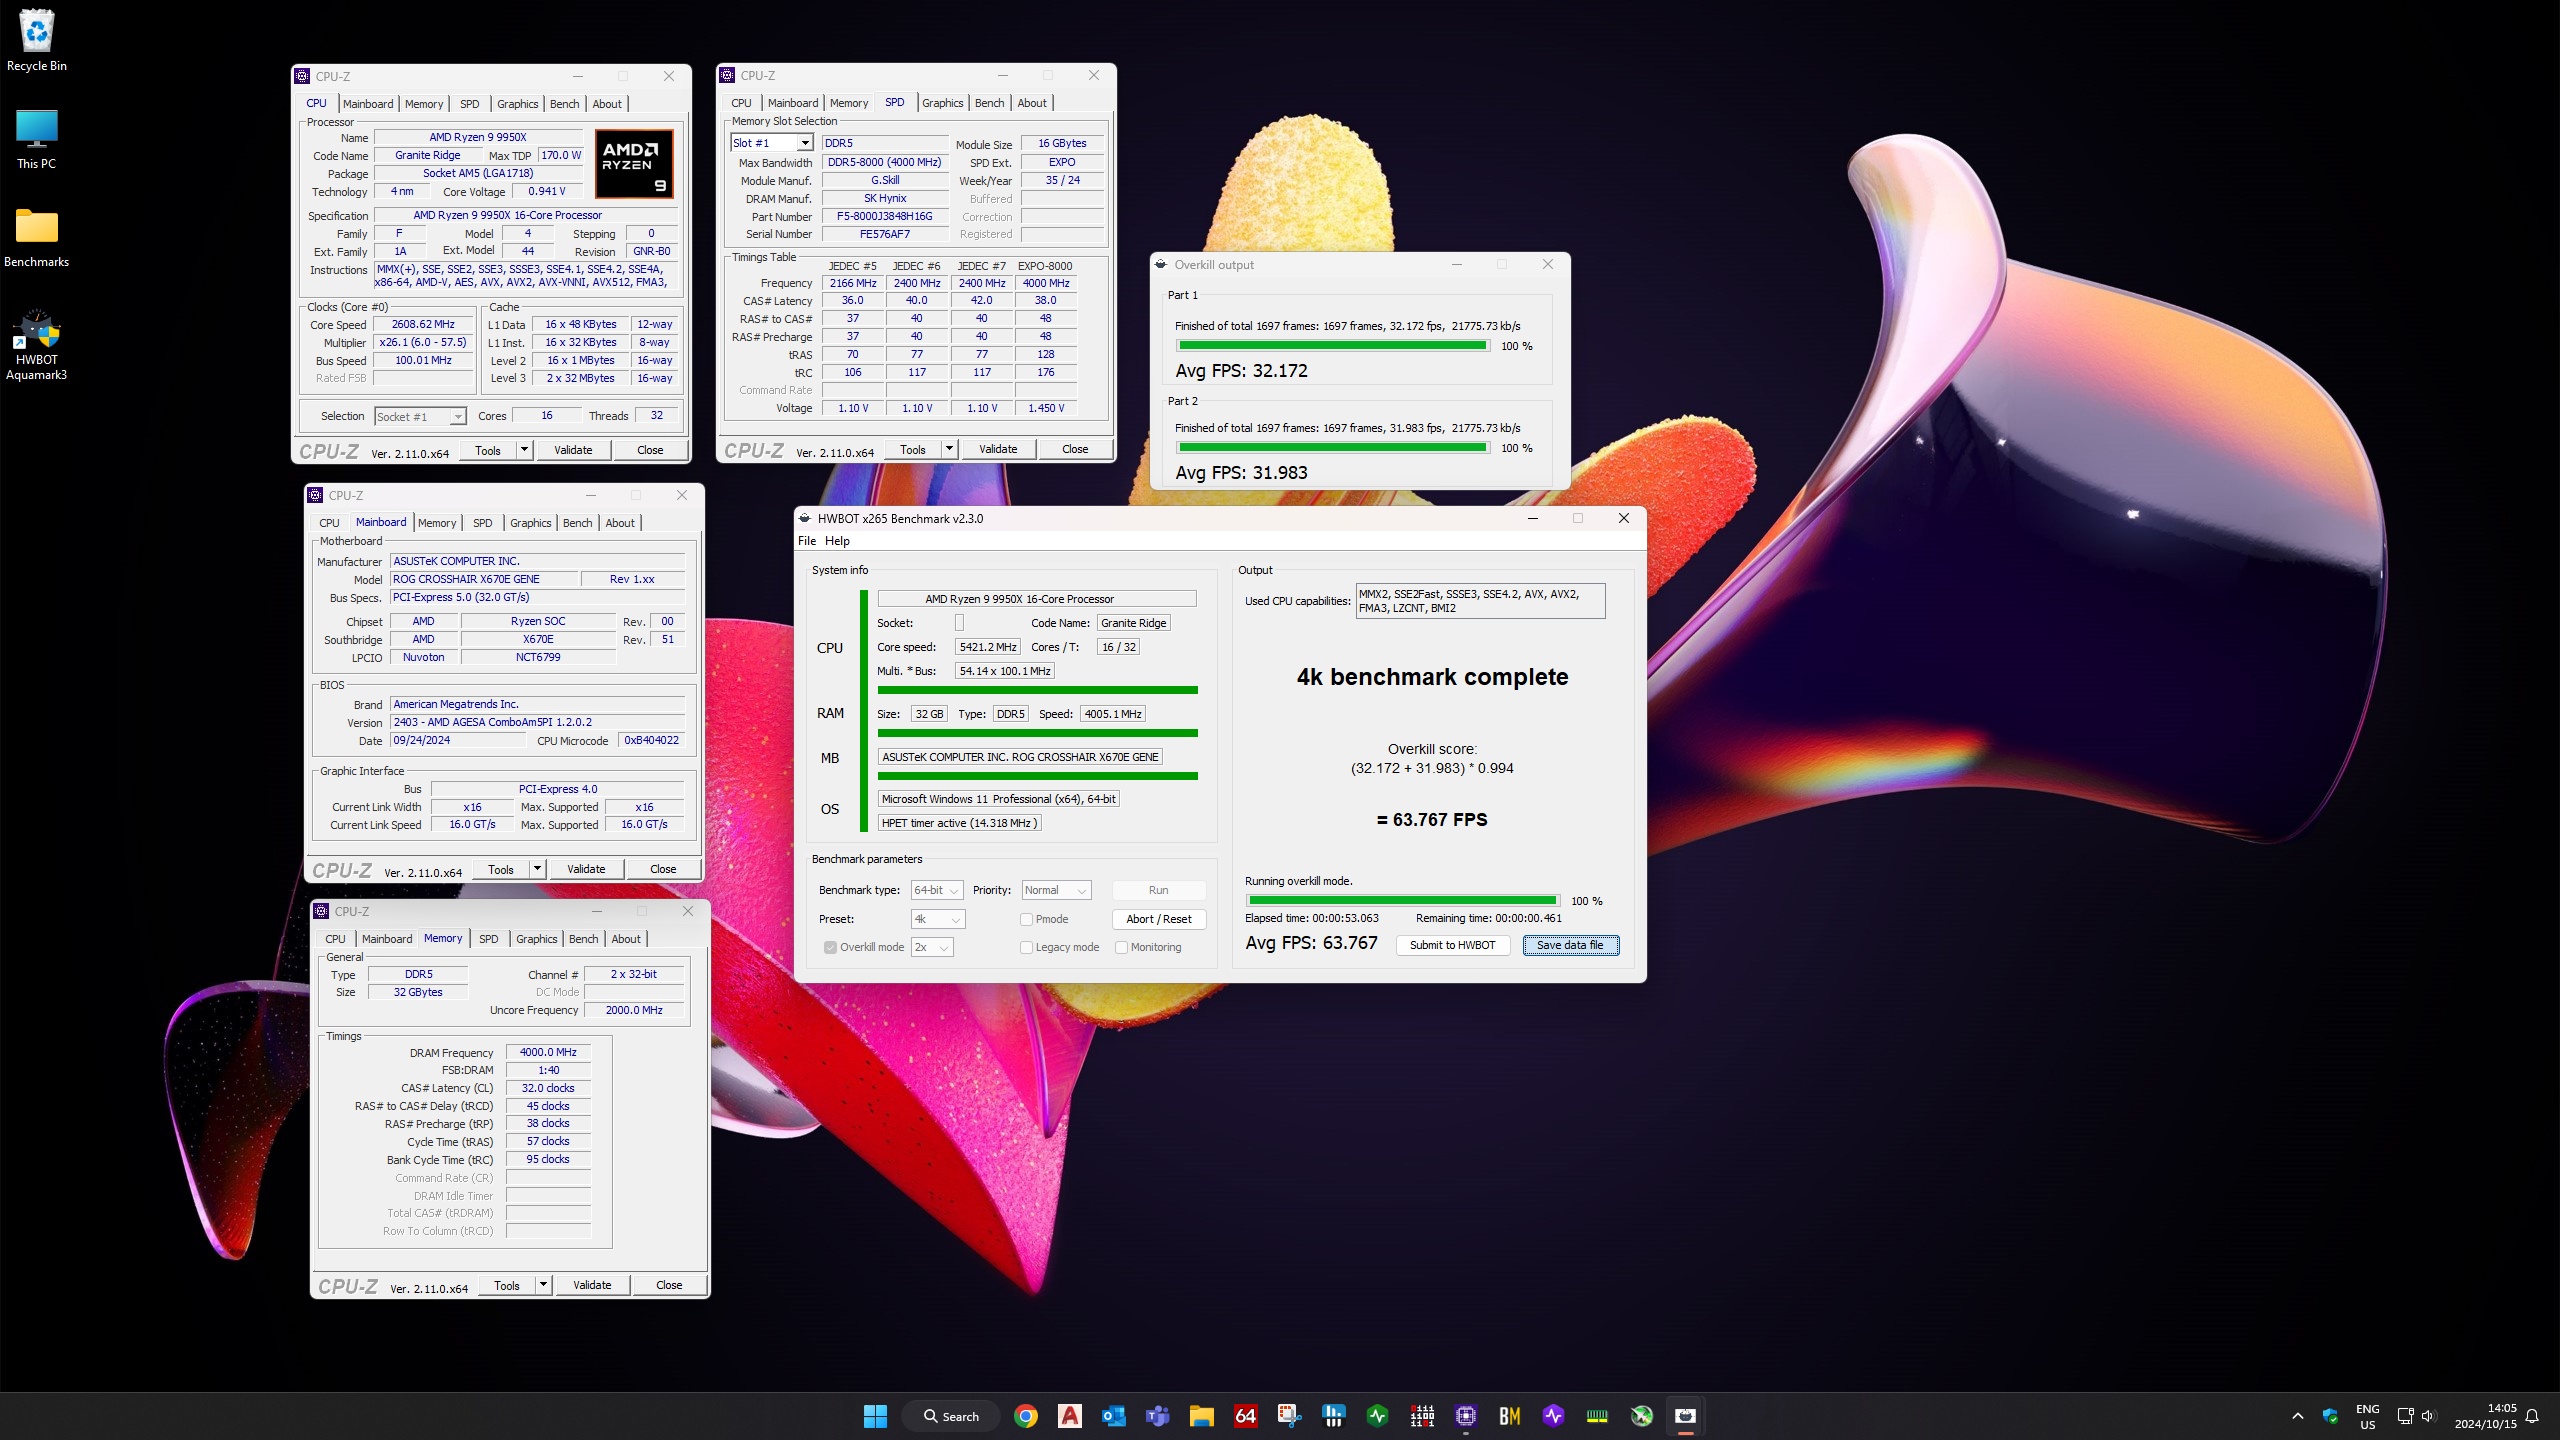Launch HWBOT Aquamark3 desktop shortcut
The image size is (2560, 1440).
tap(37, 345)
